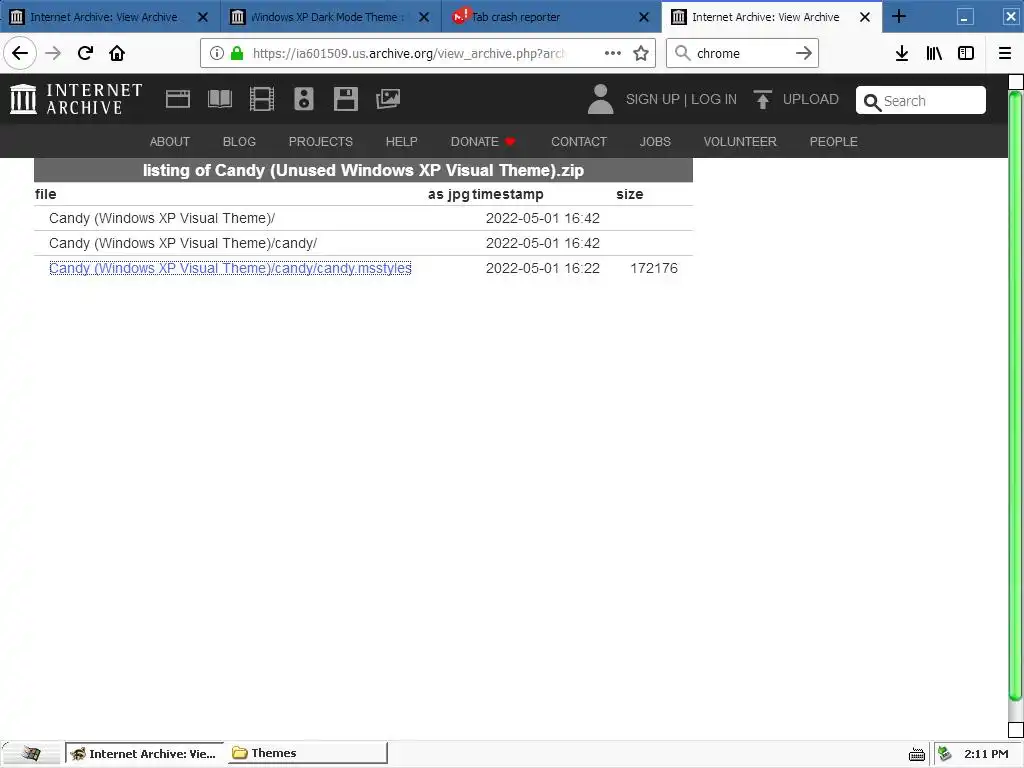Click the user avatar icon

click(600, 99)
